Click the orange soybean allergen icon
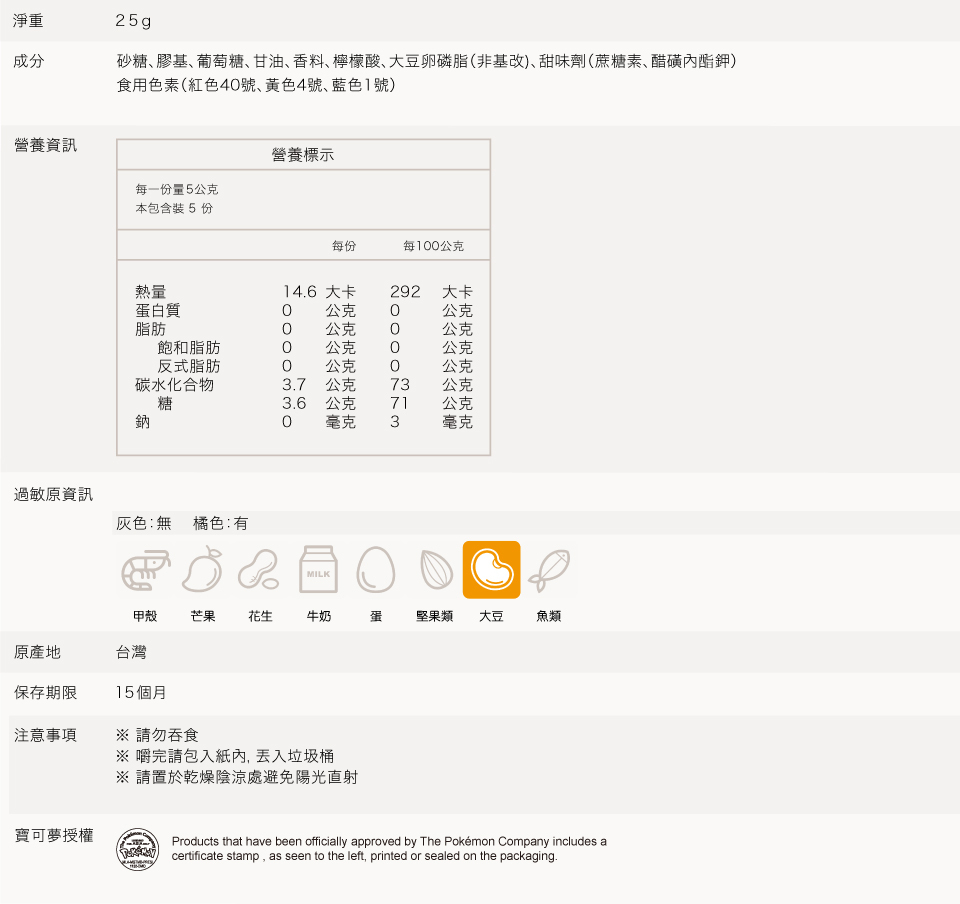This screenshot has height=904, width=960. pyautogui.click(x=492, y=570)
